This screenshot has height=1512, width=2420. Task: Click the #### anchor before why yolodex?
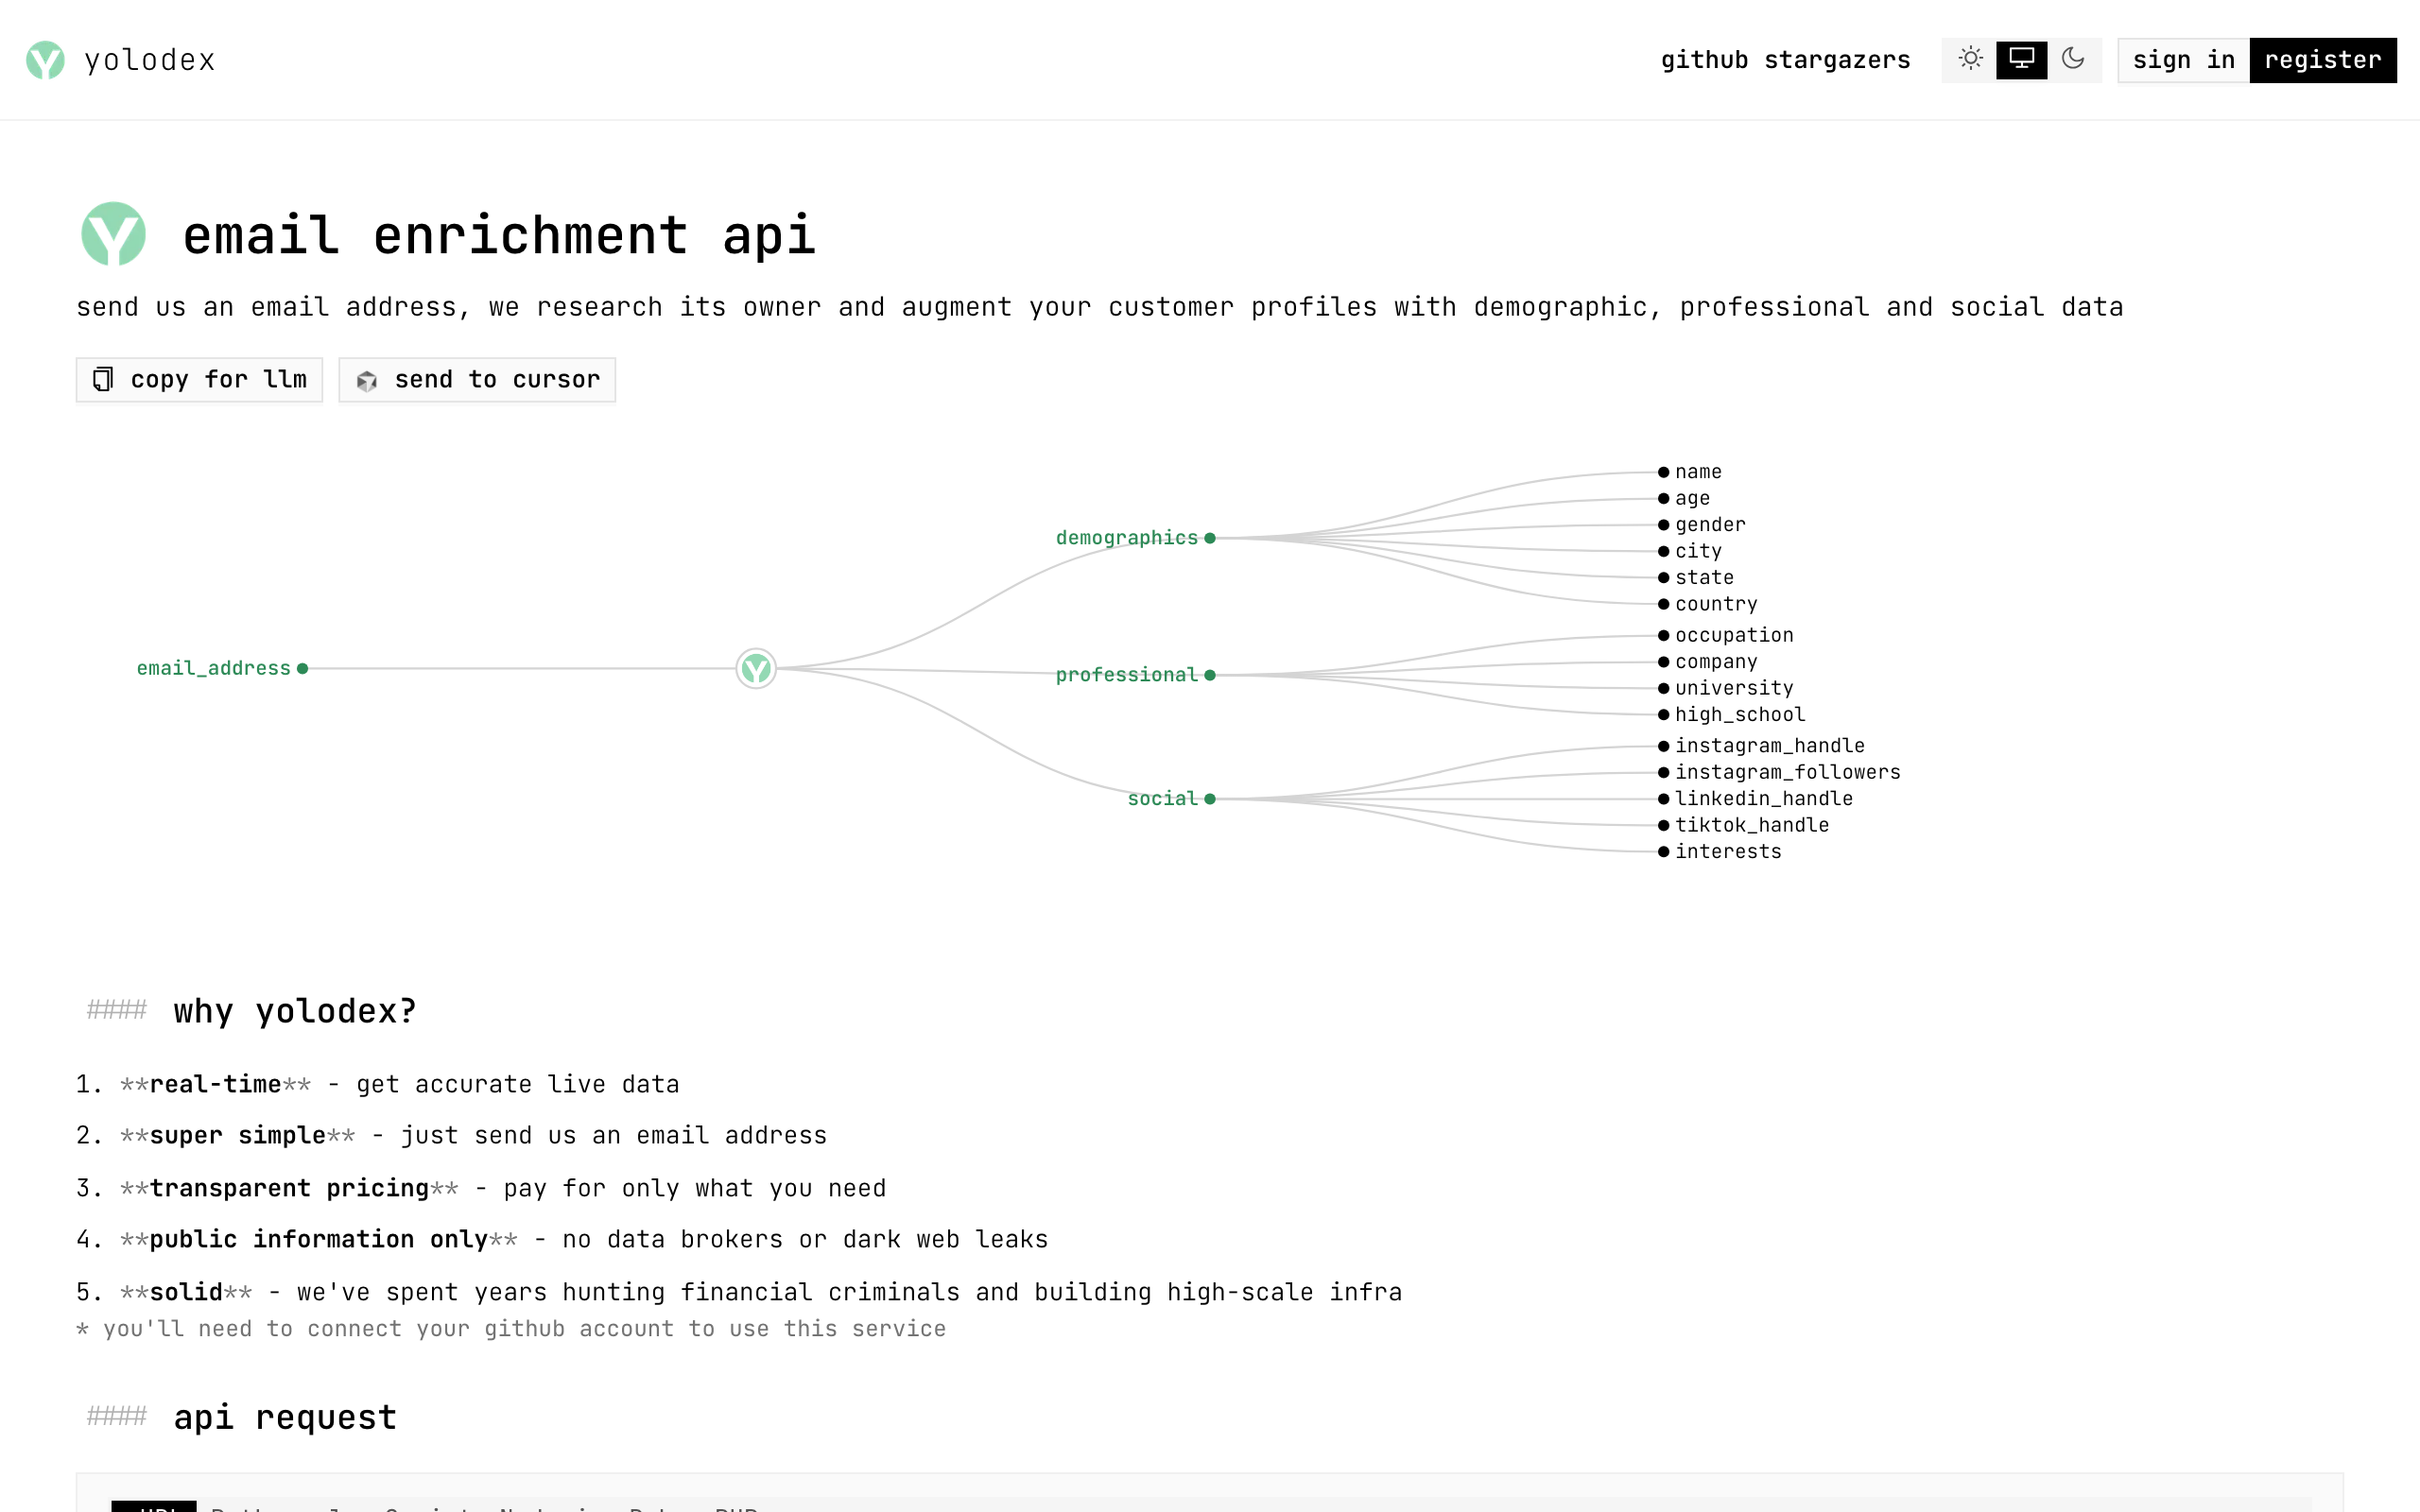[x=116, y=1010]
